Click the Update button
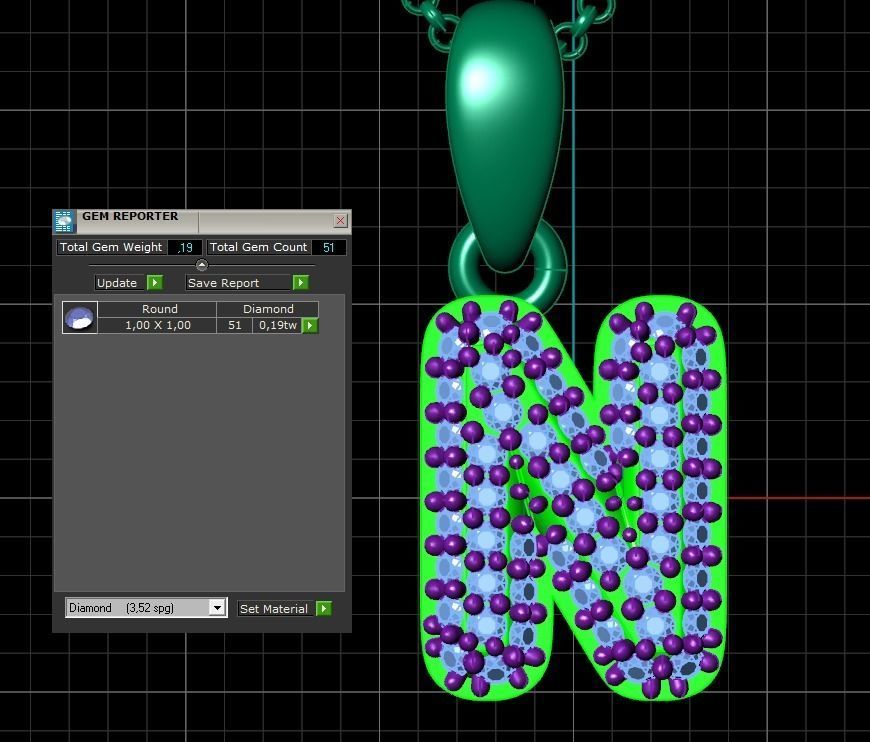This screenshot has height=742, width=870. pyautogui.click(x=120, y=282)
